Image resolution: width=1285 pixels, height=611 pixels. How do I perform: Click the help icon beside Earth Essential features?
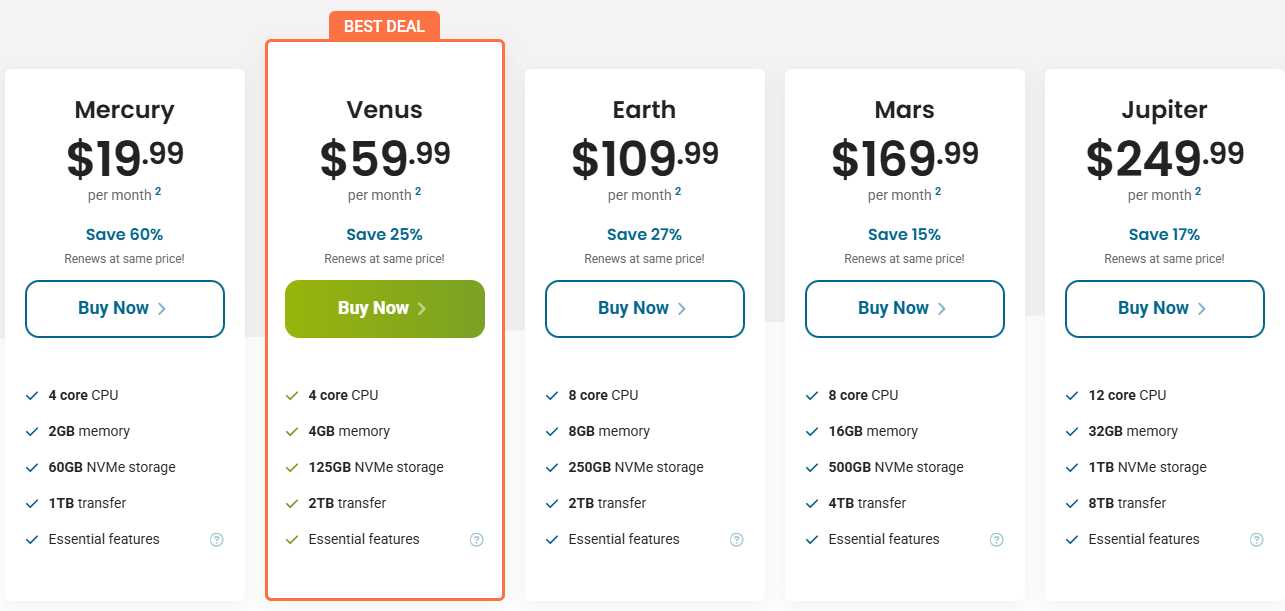(737, 540)
